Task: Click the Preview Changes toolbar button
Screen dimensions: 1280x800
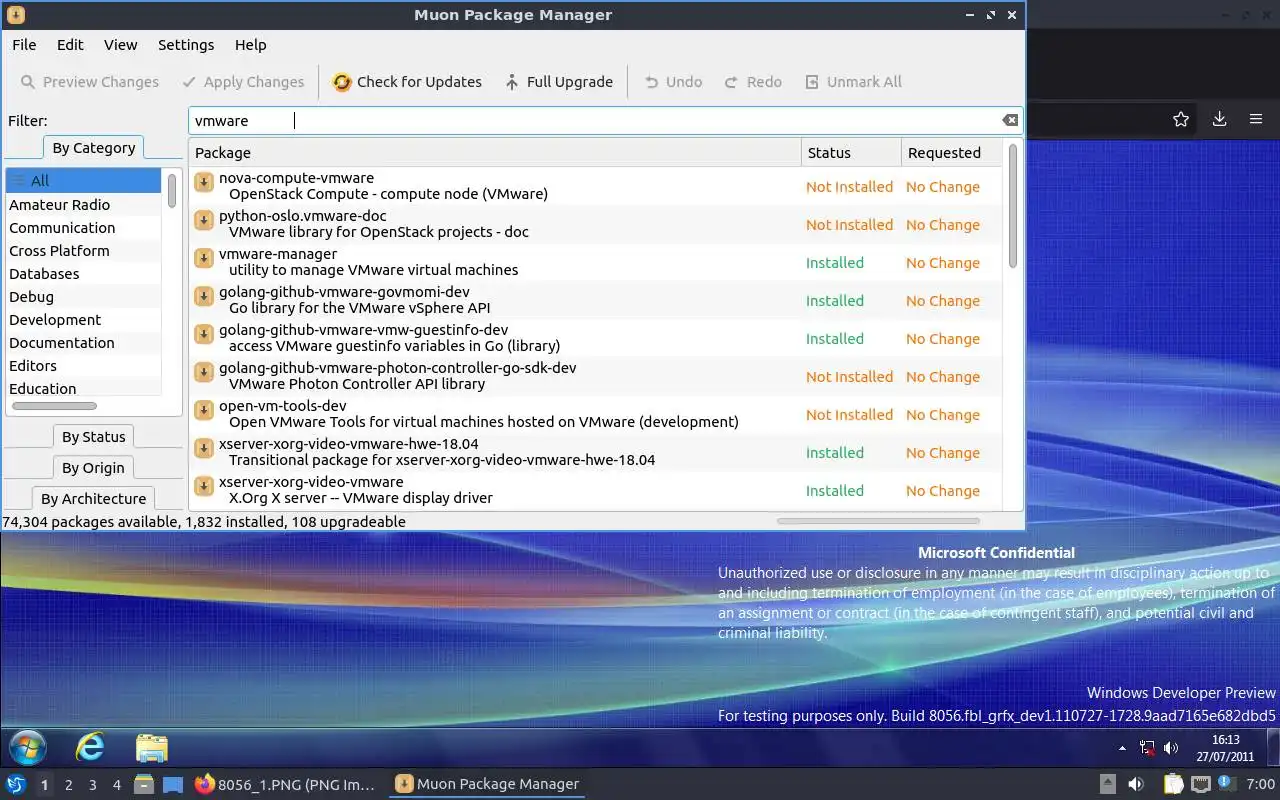Action: [89, 82]
